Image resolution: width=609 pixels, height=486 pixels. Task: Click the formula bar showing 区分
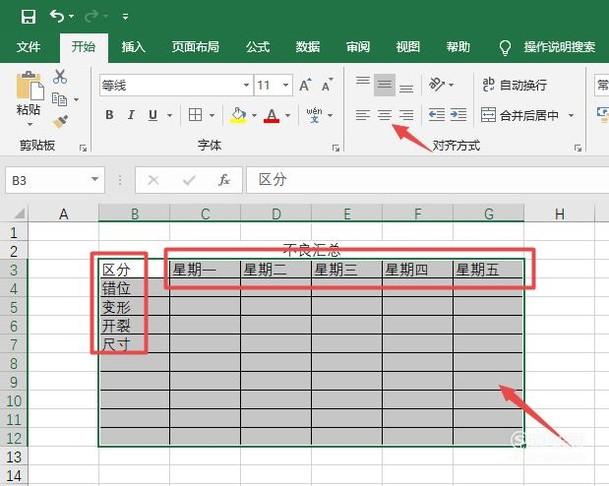pyautogui.click(x=428, y=180)
